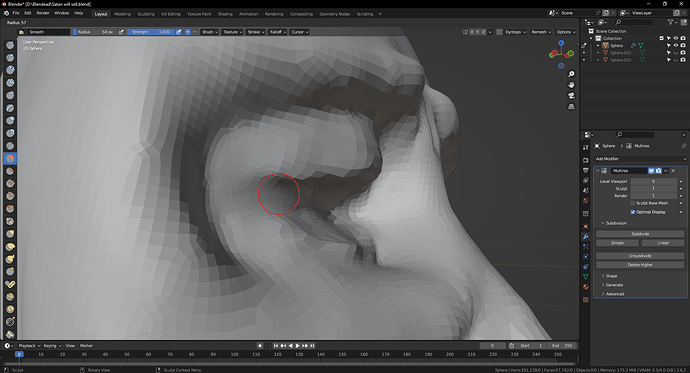The height and width of the screenshot is (373, 690).
Task: Open the Texture dropdown in header
Action: 232,32
